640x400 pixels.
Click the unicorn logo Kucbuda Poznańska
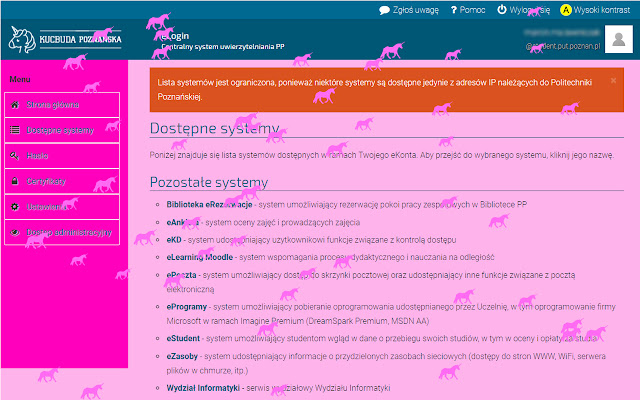point(65,40)
